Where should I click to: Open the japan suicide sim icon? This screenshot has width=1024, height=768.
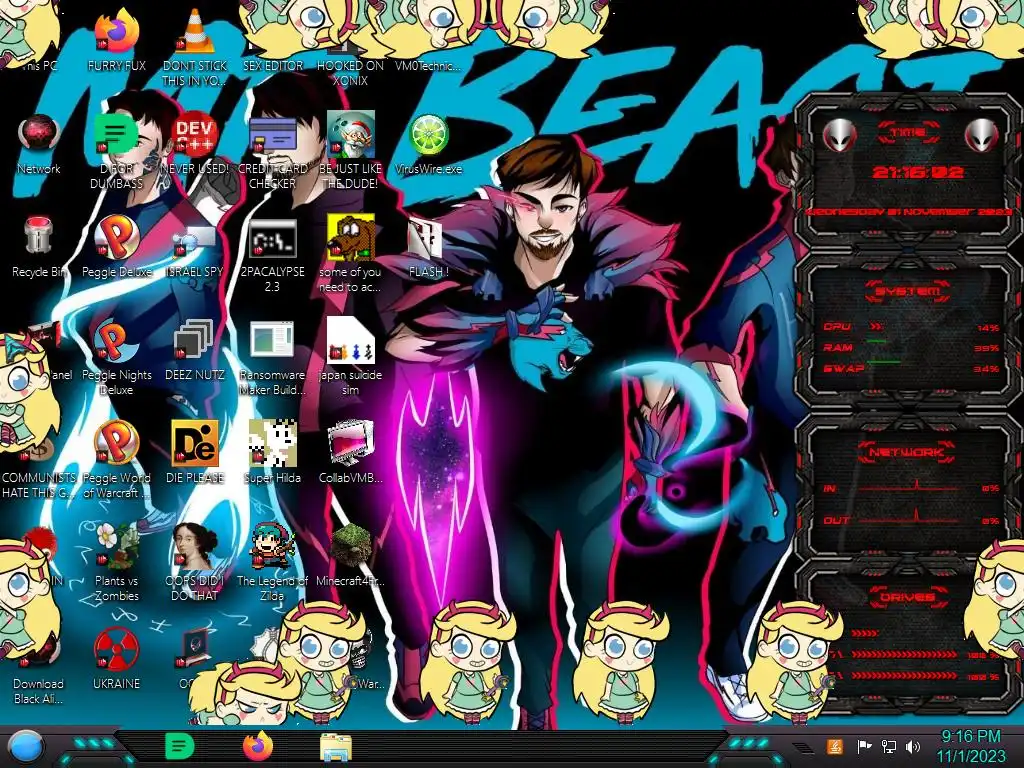[x=350, y=341]
